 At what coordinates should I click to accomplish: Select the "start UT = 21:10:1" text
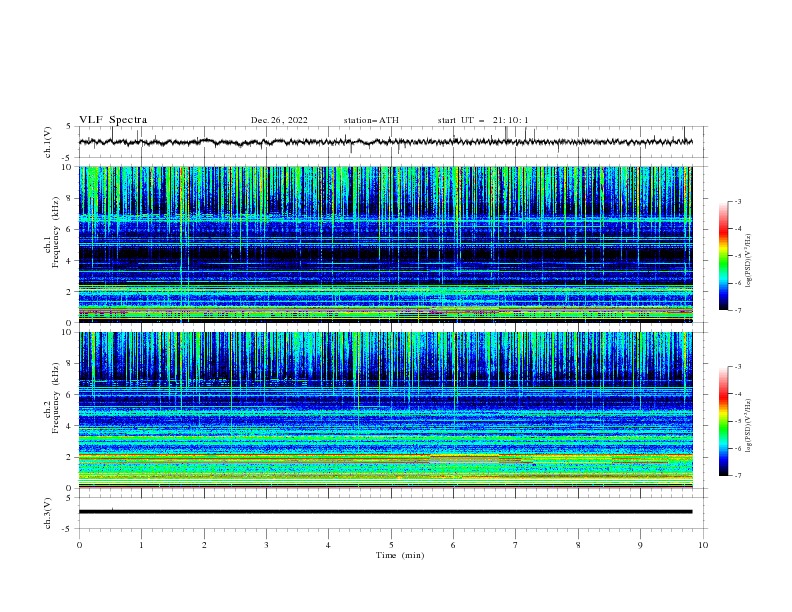click(x=483, y=120)
